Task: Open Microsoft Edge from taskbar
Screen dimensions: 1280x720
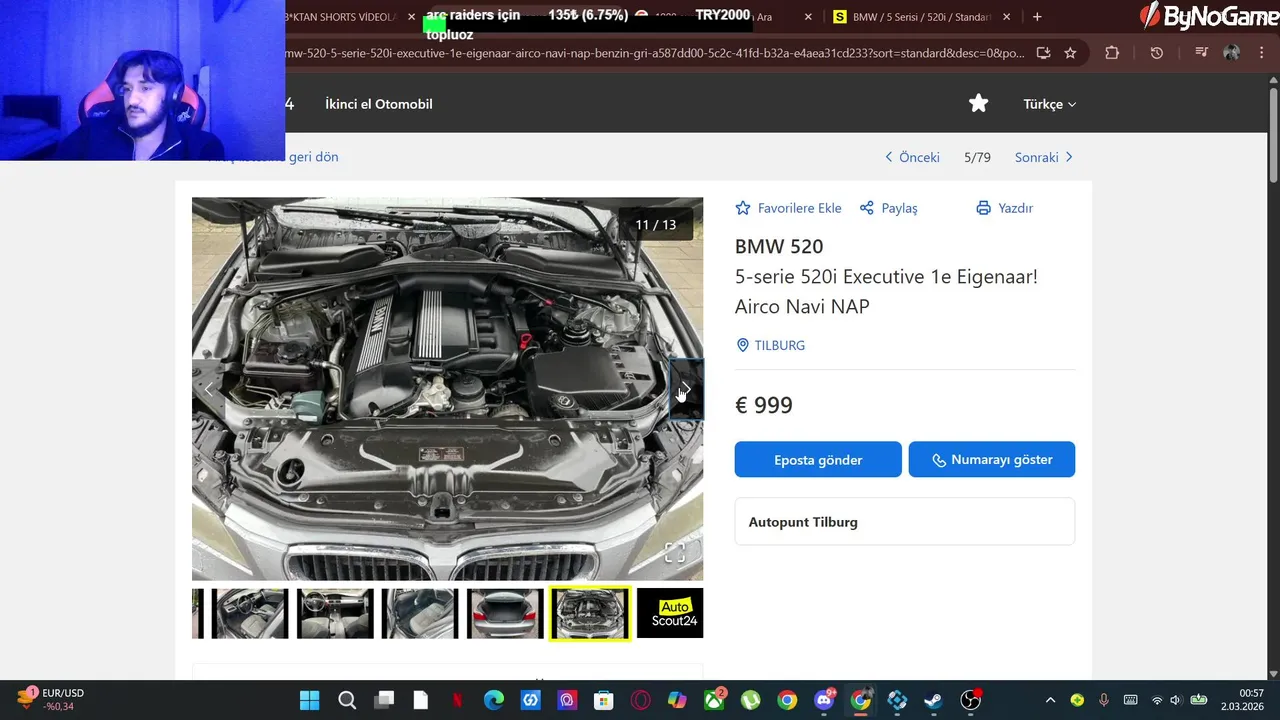Action: (x=494, y=700)
